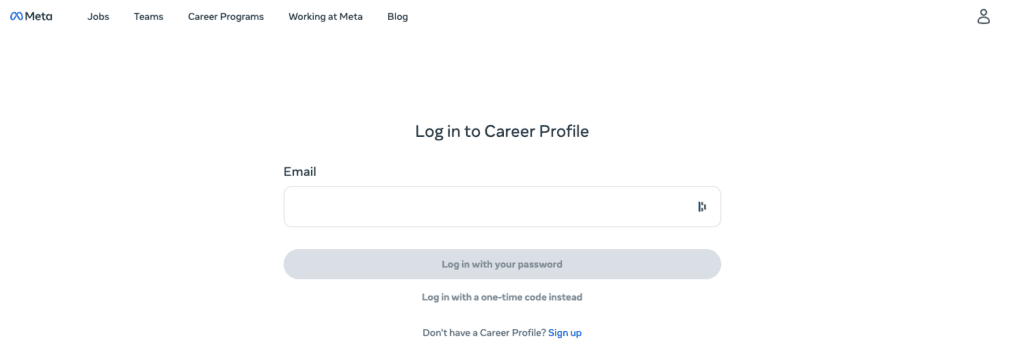The width and height of the screenshot is (1024, 362).
Task: Choose Log in with a one-time code instead
Action: click(502, 297)
